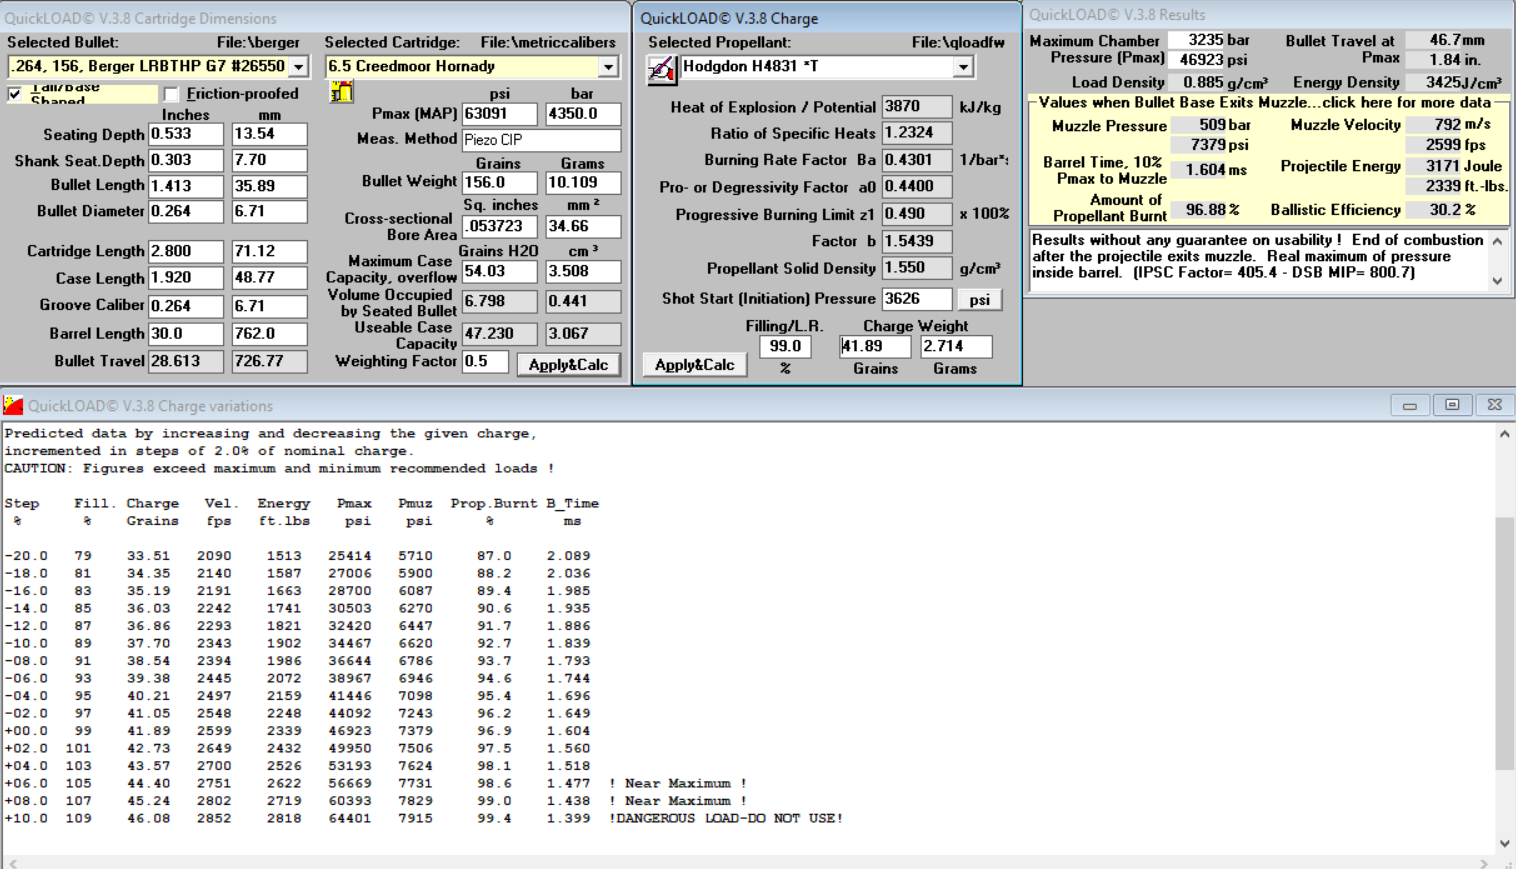The image size is (1516, 869).
Task: Click the Pmax (MAP) psi field
Action: 499,114
